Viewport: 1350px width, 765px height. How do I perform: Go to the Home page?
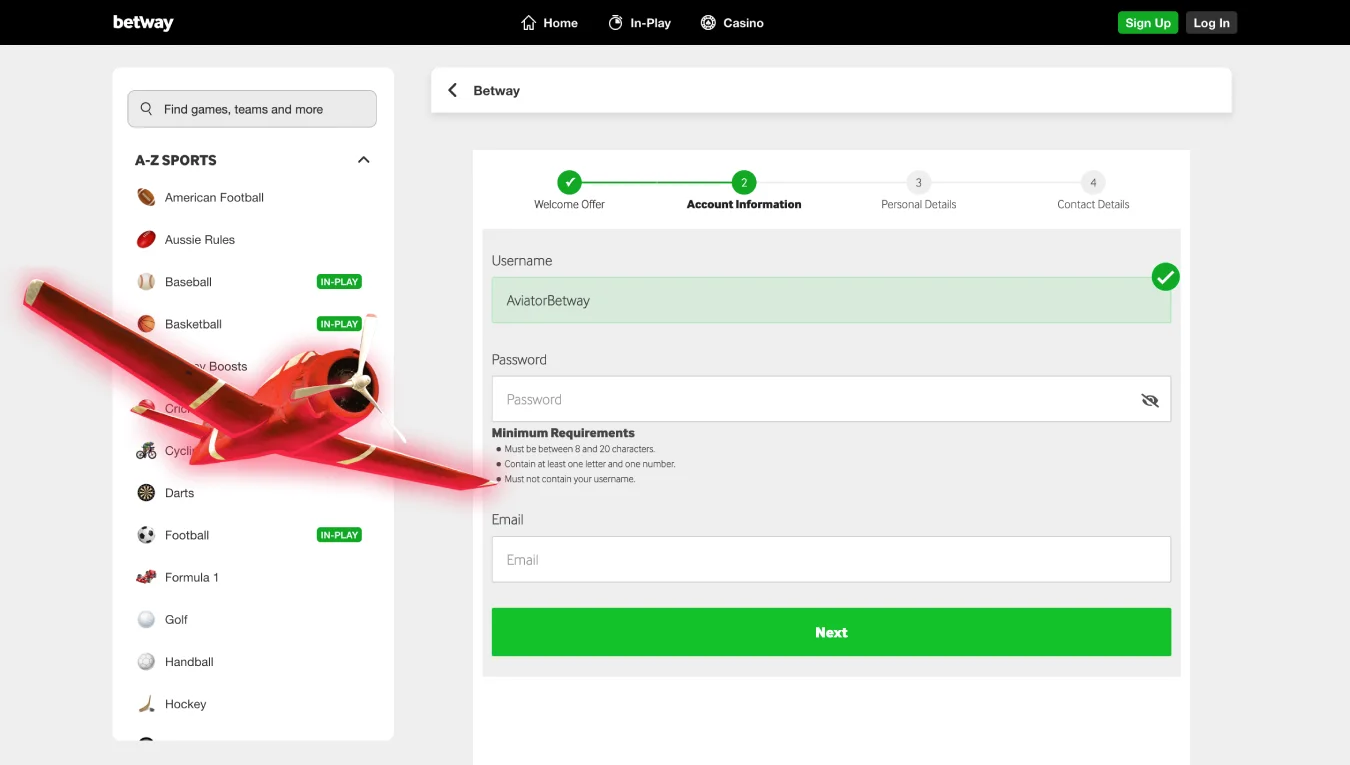tap(549, 23)
